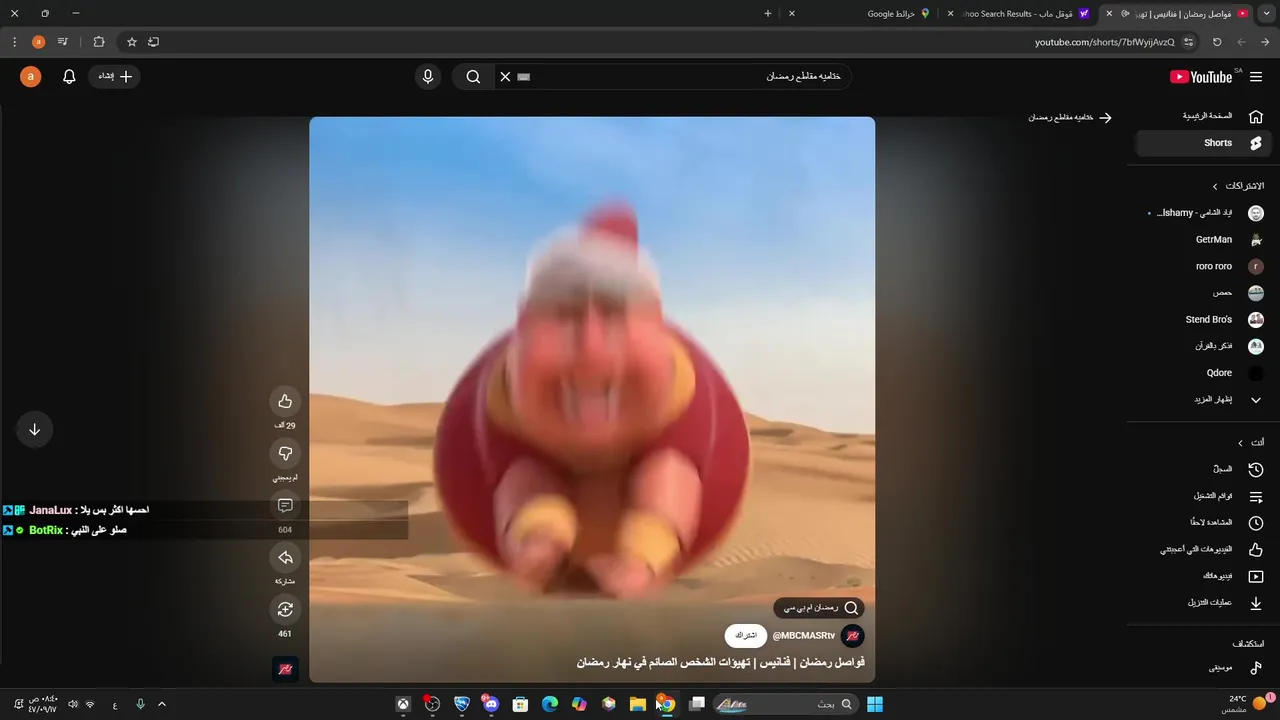Image resolution: width=1280 pixels, height=720 pixels.
Task: Click the taskbar search box بحث
Action: pyautogui.click(x=785, y=704)
